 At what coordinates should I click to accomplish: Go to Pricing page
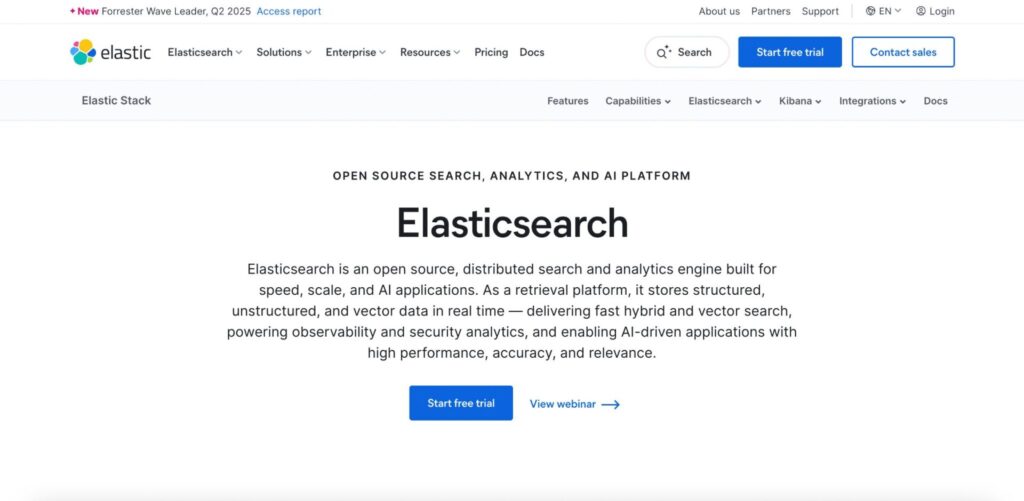coord(491,52)
